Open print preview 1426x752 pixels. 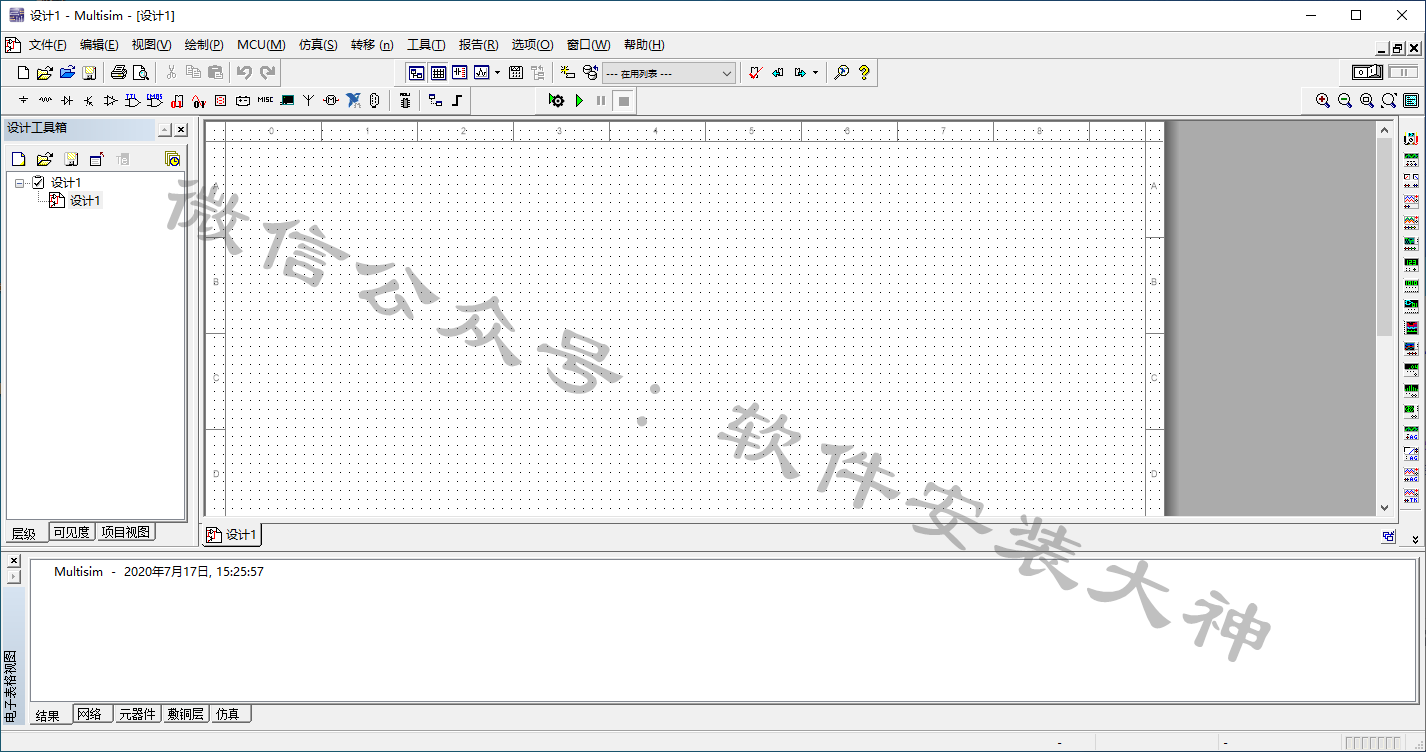141,72
